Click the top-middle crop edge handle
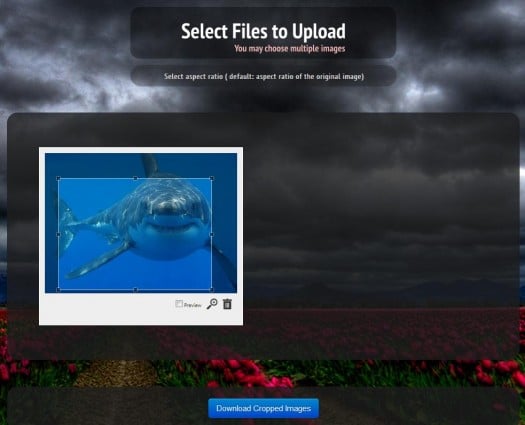 (x=135, y=179)
